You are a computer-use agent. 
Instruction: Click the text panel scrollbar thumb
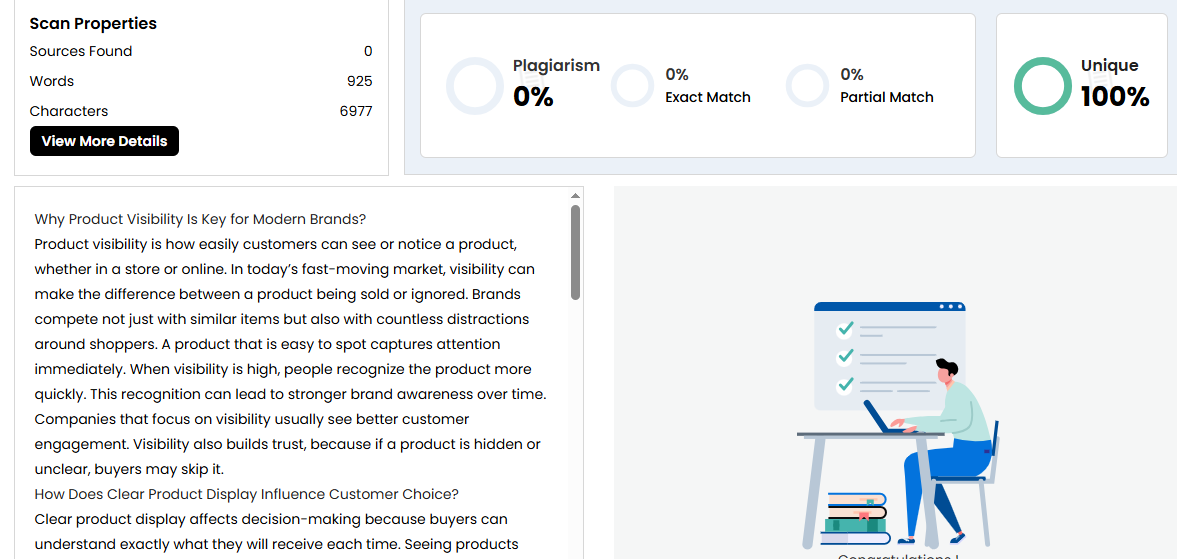pos(575,252)
